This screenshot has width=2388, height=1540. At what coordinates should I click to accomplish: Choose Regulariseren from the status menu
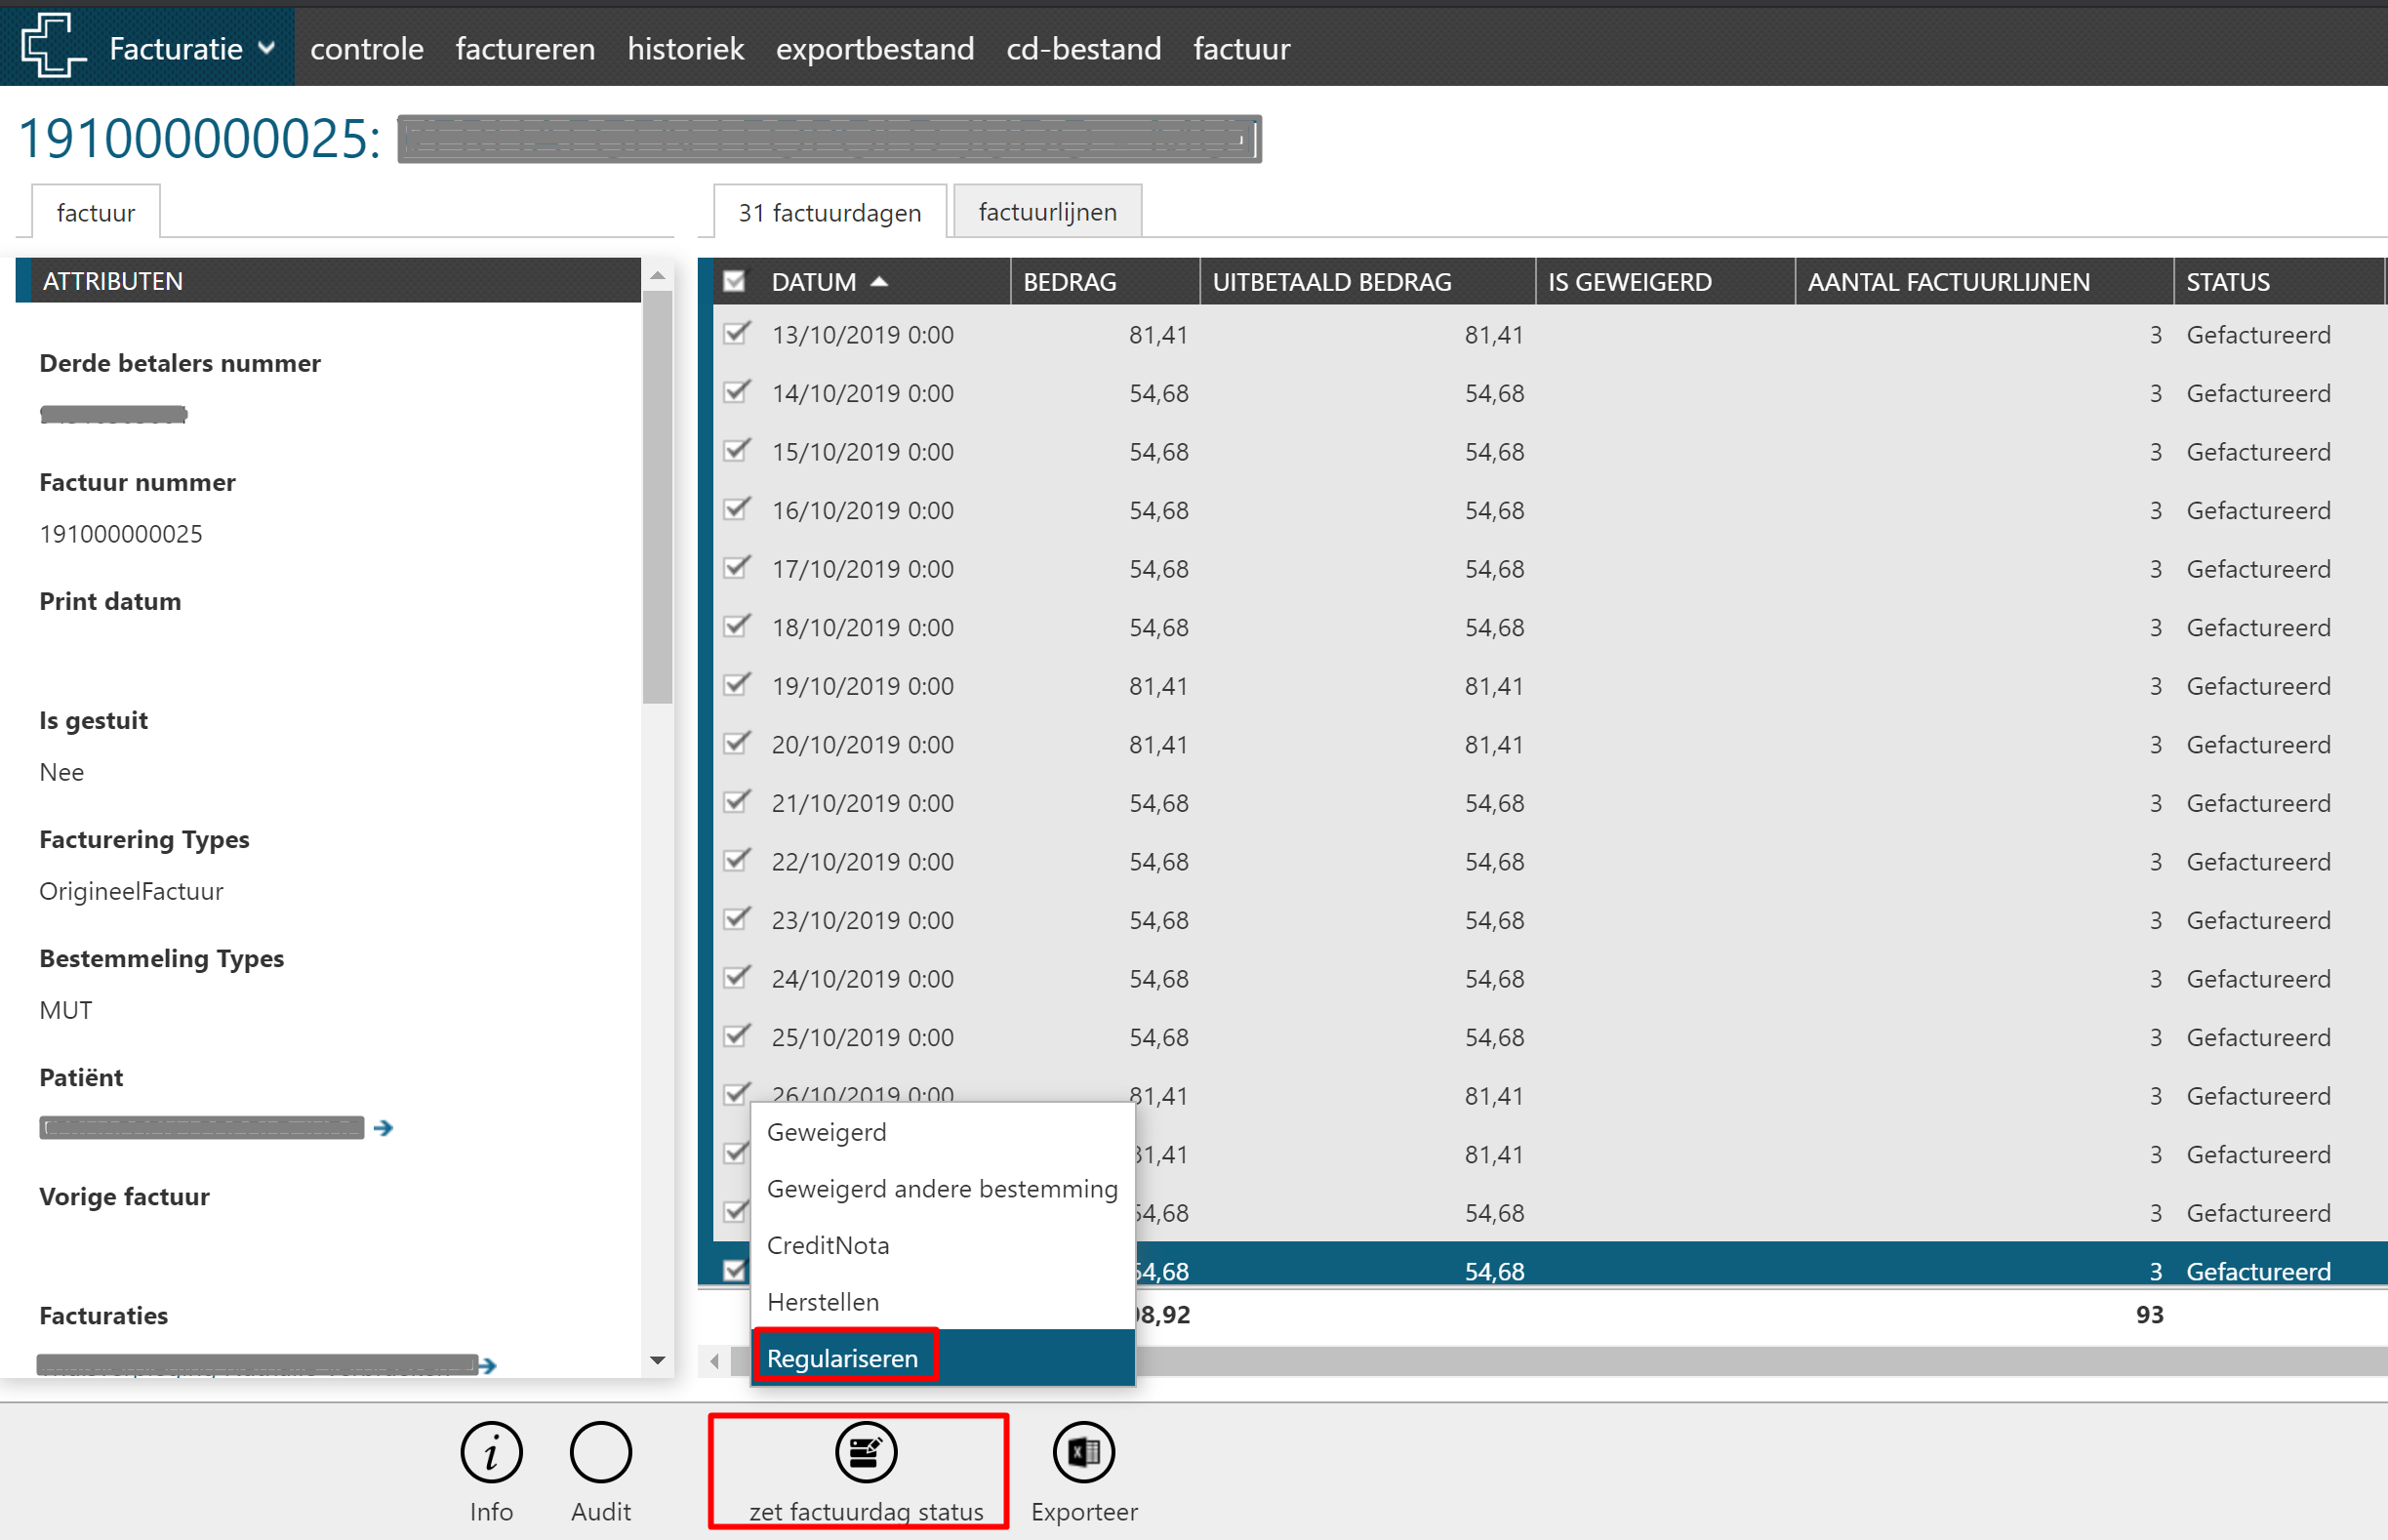(843, 1358)
